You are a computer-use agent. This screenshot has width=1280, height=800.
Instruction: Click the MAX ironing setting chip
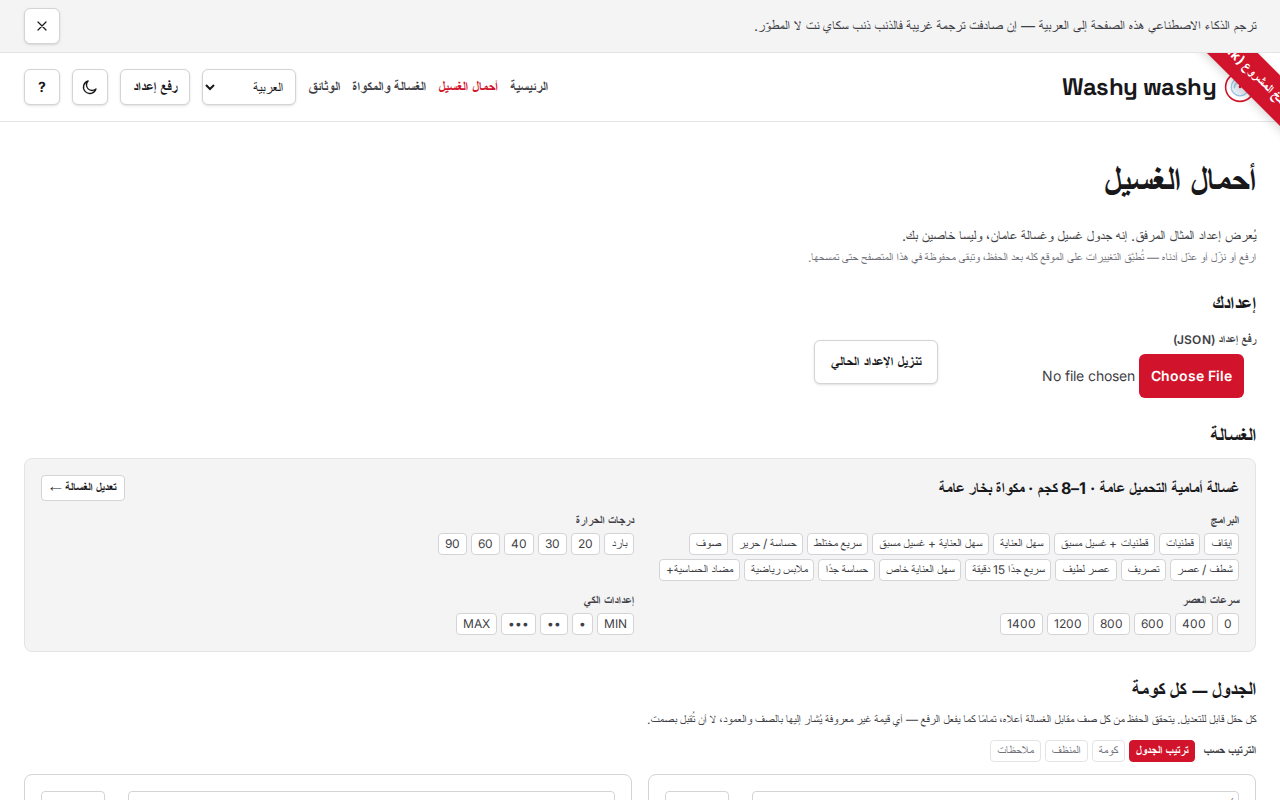tap(476, 624)
